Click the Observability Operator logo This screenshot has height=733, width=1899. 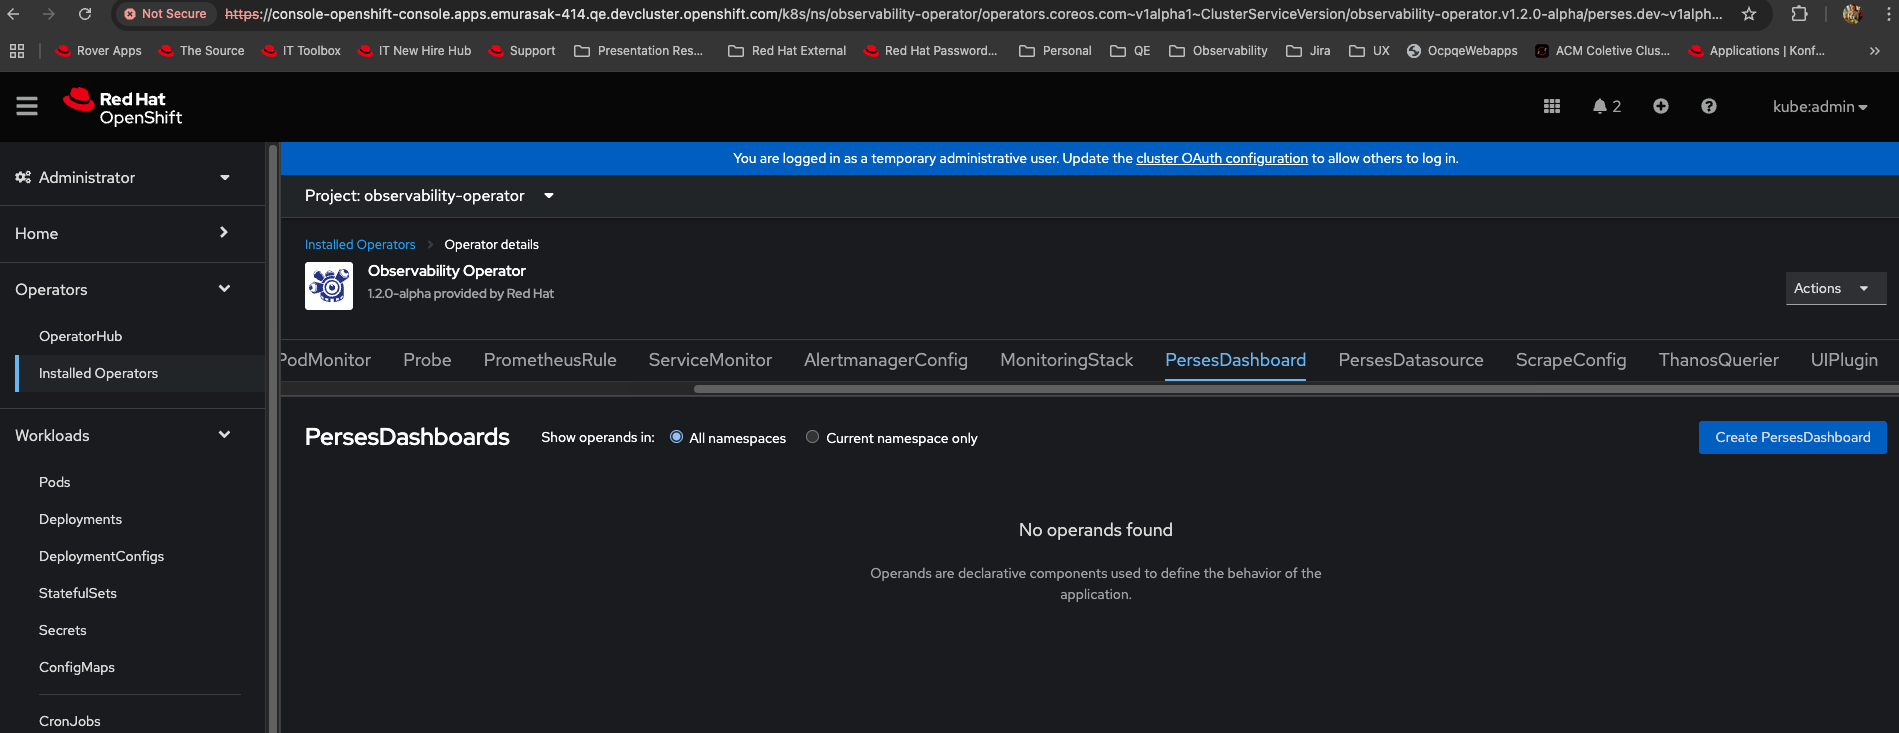329,286
